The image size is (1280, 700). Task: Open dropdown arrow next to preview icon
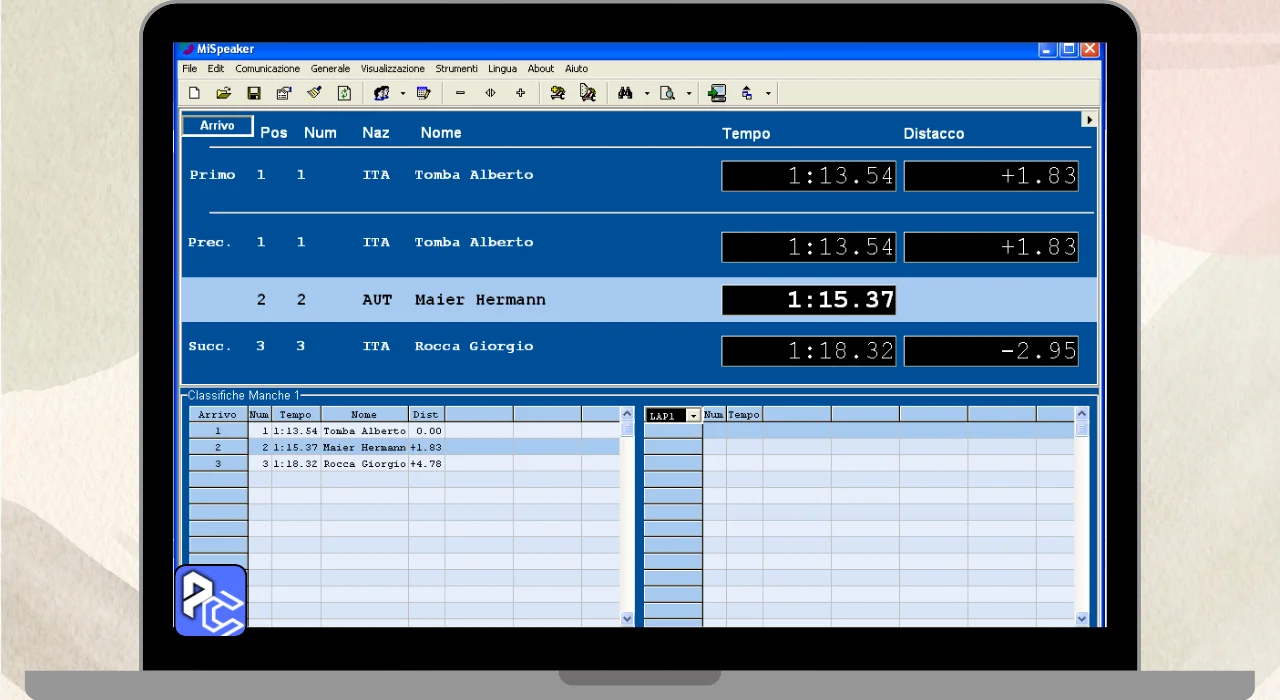pyautogui.click(x=689, y=94)
